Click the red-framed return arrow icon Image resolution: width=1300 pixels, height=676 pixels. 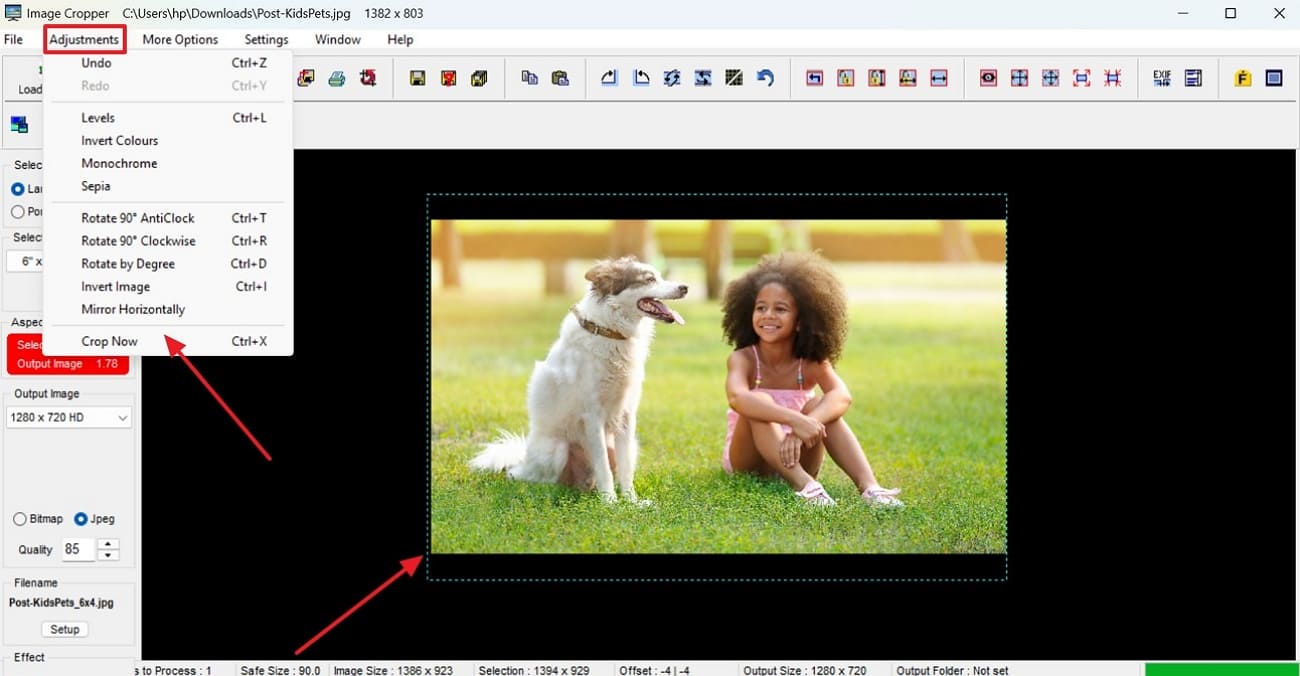point(814,78)
